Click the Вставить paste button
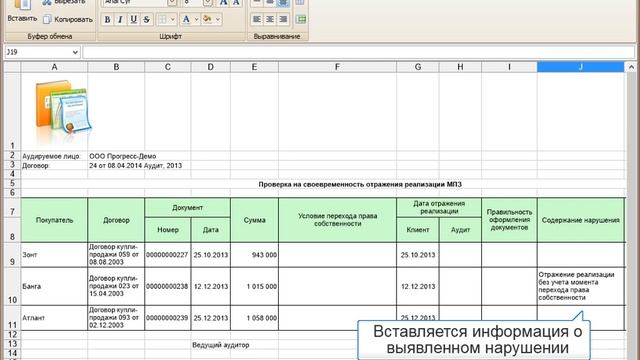This screenshot has width=640, height=360. pos(22,11)
